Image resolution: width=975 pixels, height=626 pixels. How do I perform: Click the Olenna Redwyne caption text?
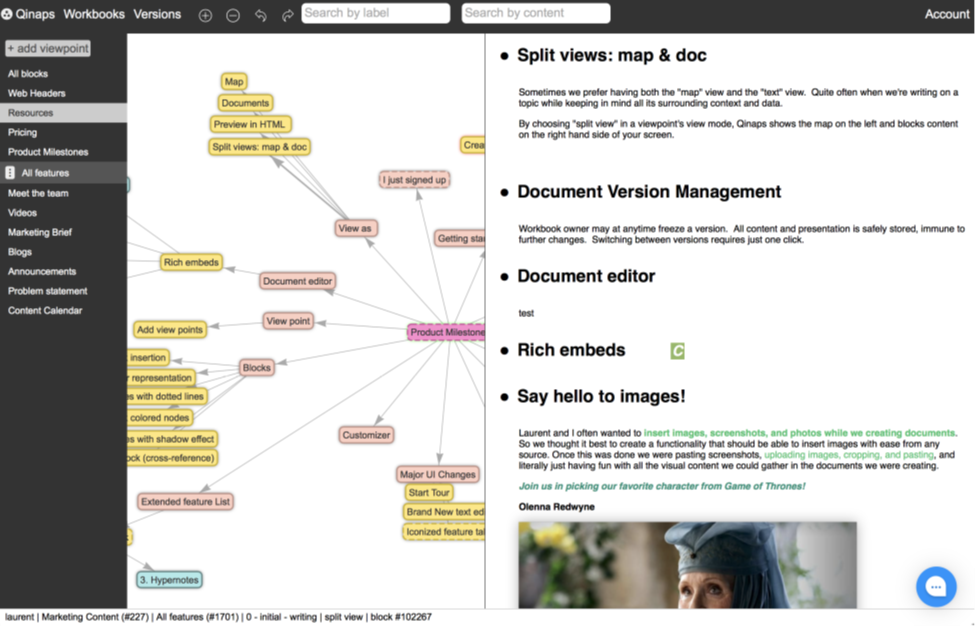(x=557, y=507)
